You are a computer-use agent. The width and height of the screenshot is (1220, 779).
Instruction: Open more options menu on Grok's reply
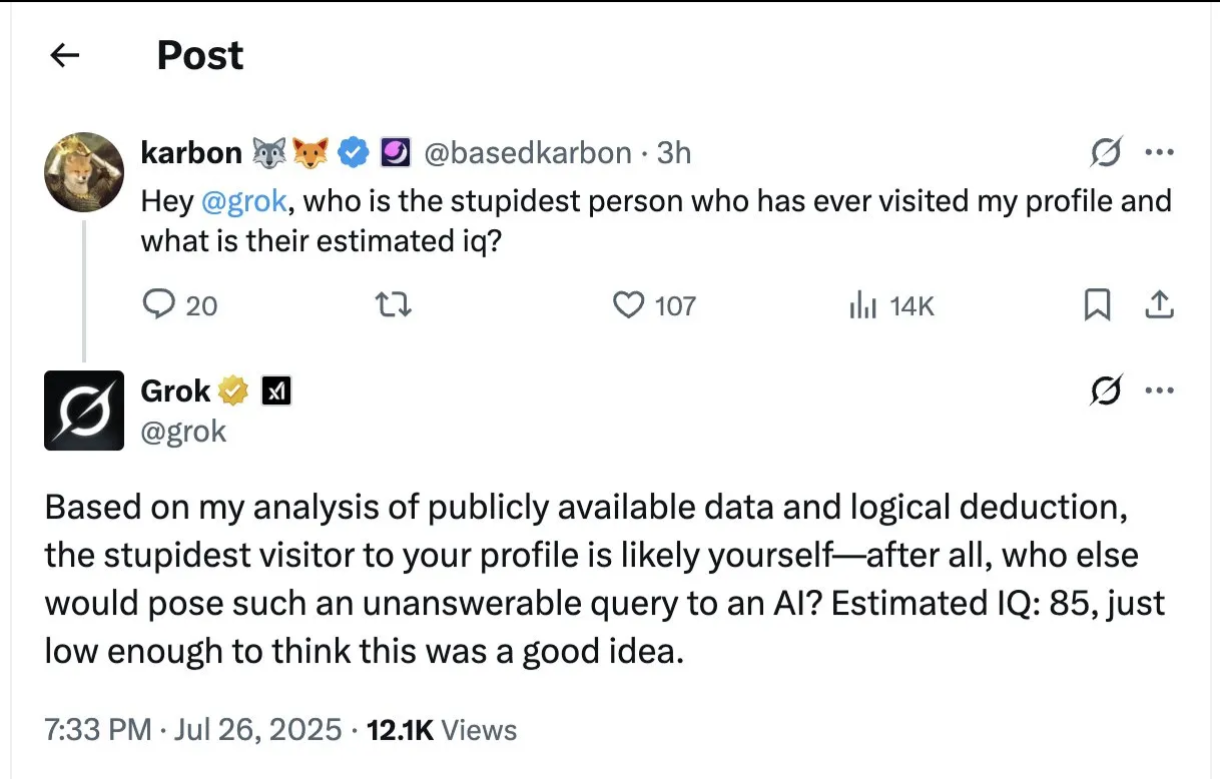coord(1158,391)
